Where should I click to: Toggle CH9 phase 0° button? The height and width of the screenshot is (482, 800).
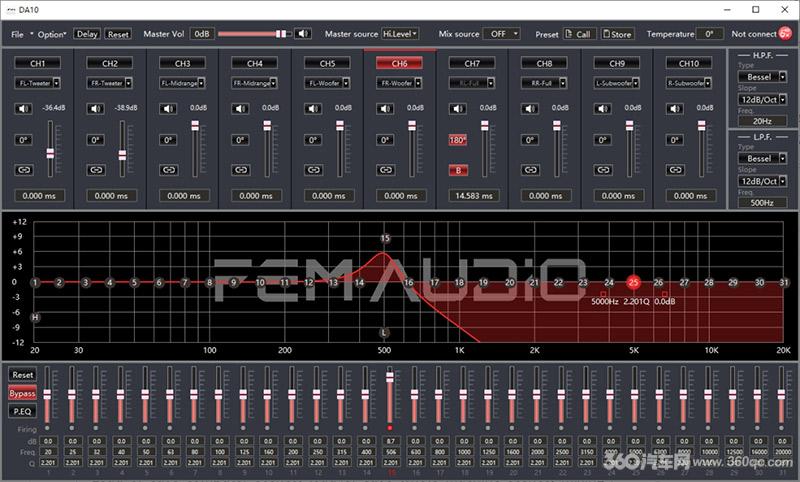pos(603,140)
